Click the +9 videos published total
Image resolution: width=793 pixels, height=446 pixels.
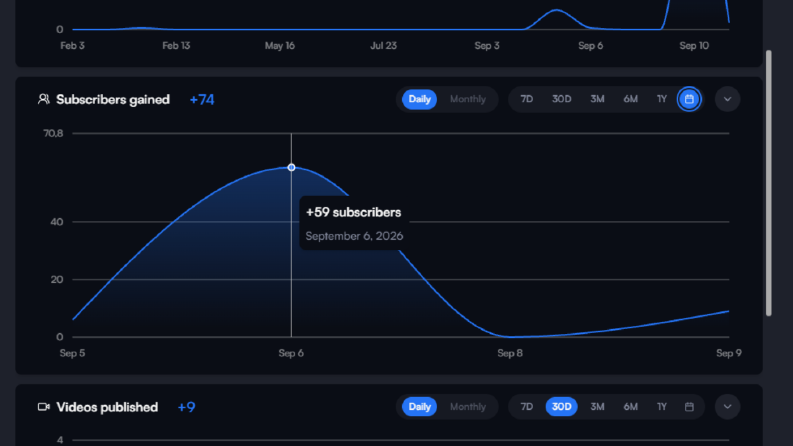(186, 407)
